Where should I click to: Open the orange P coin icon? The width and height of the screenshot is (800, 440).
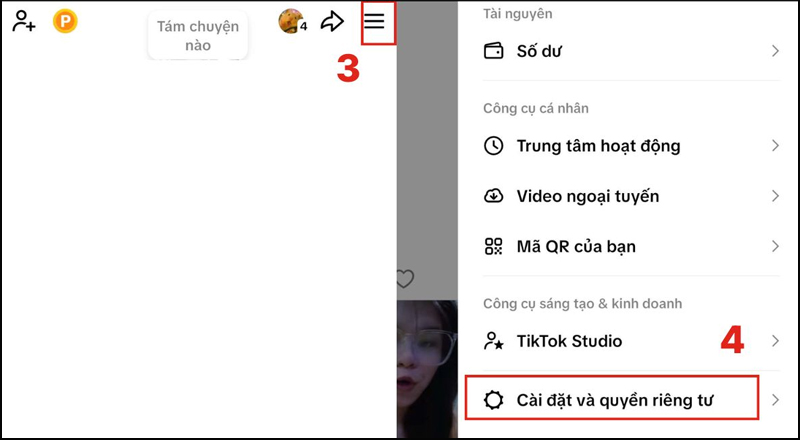pos(65,21)
